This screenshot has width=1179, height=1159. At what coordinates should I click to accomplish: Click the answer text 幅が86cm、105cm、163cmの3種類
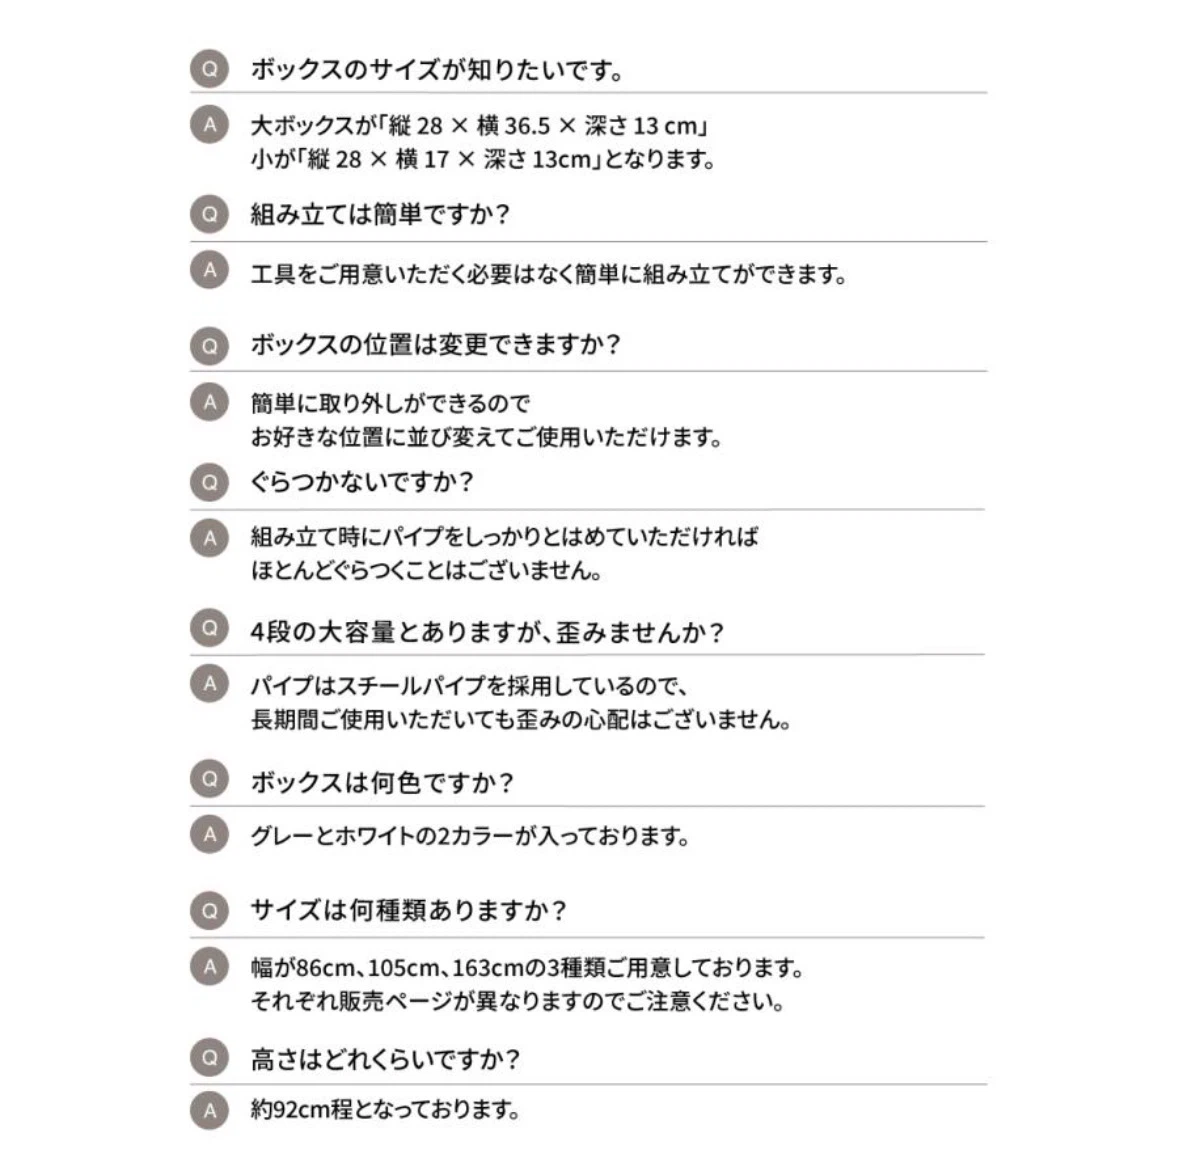(527, 967)
